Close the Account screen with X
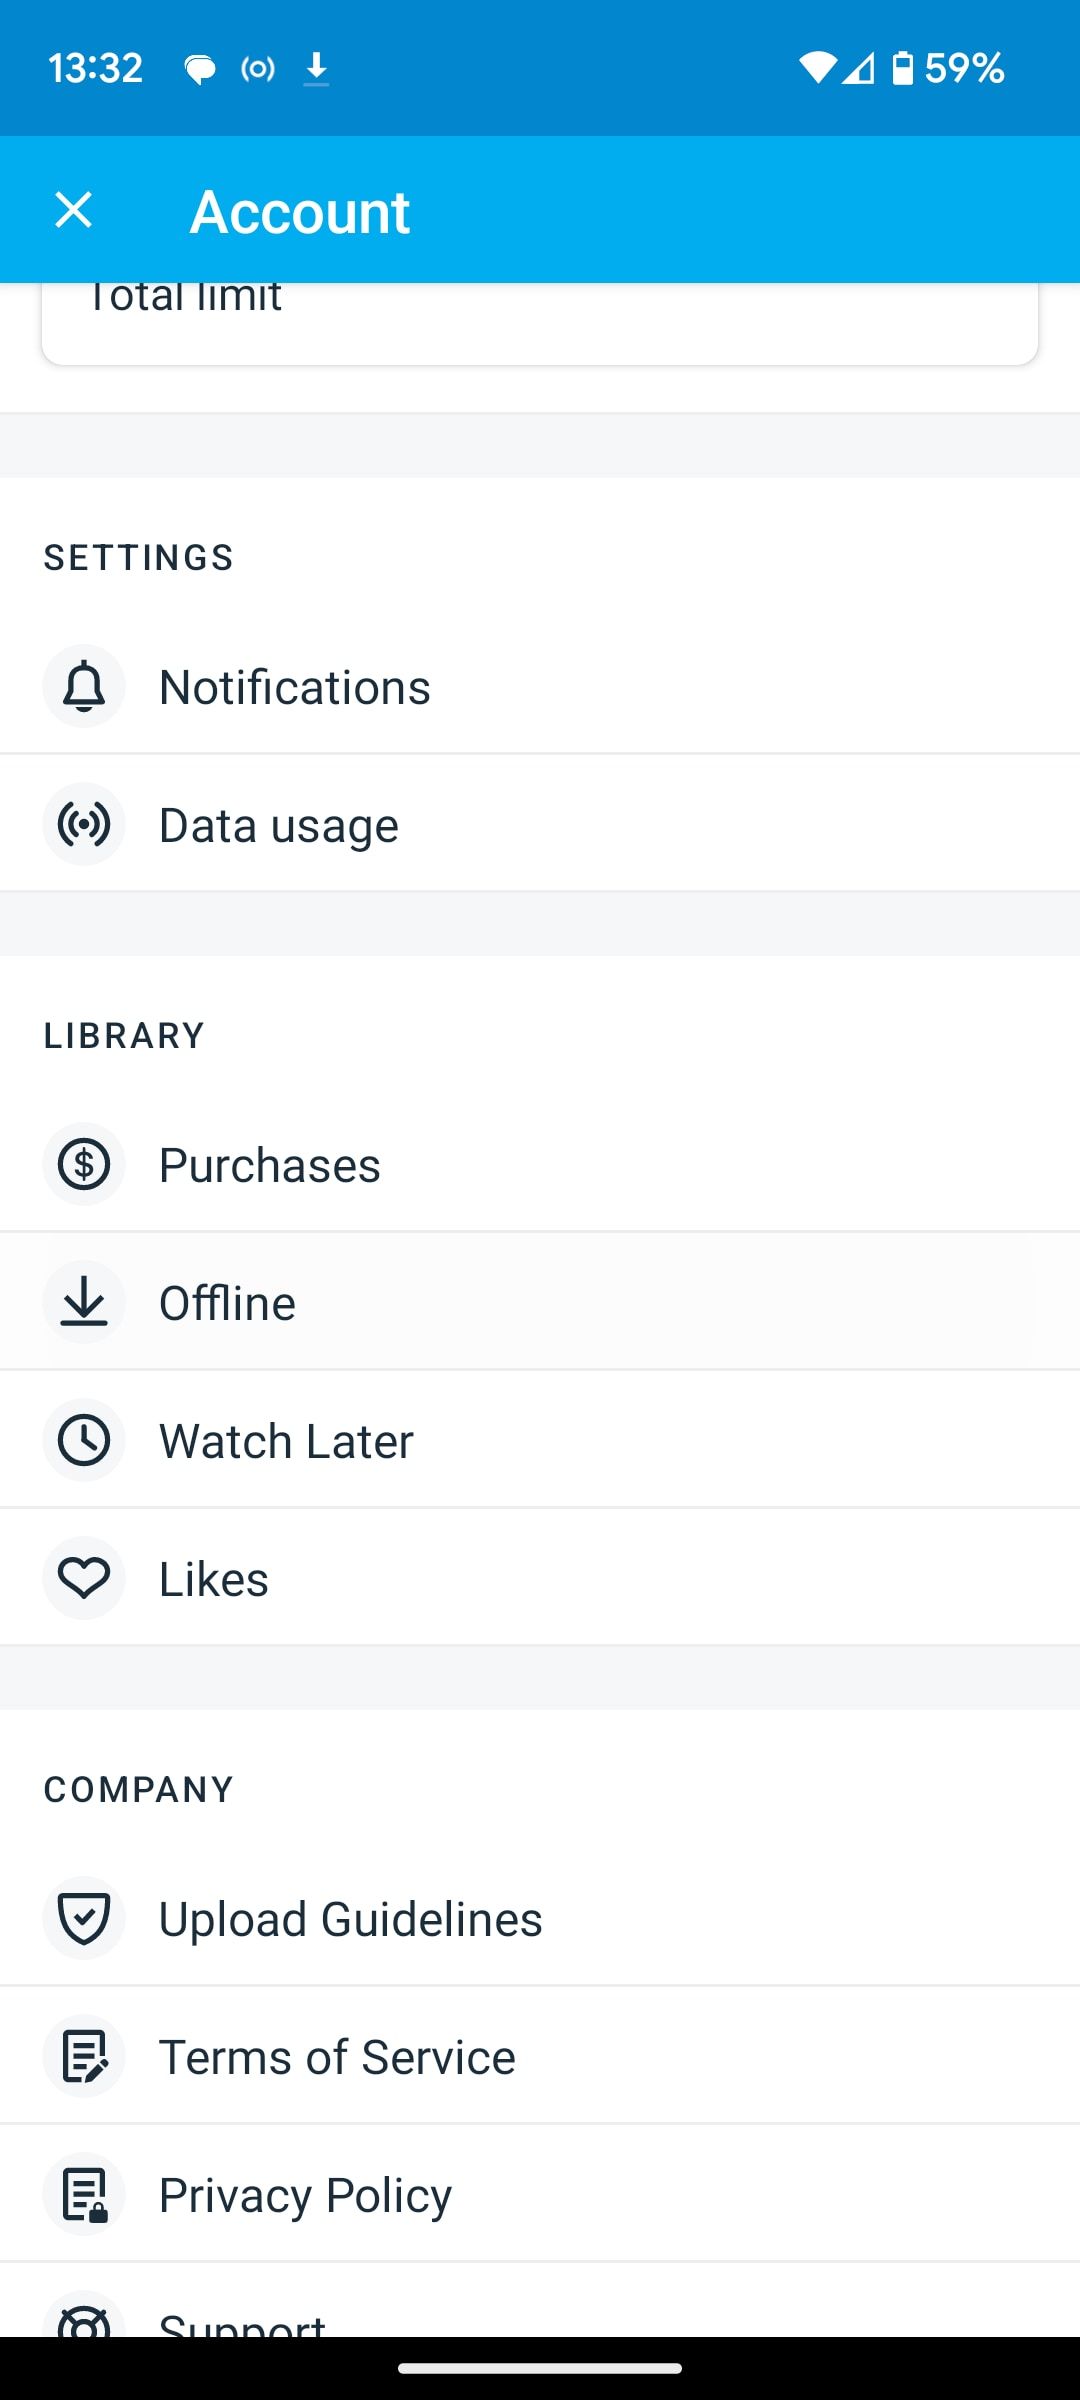Viewport: 1080px width, 2400px height. (74, 210)
